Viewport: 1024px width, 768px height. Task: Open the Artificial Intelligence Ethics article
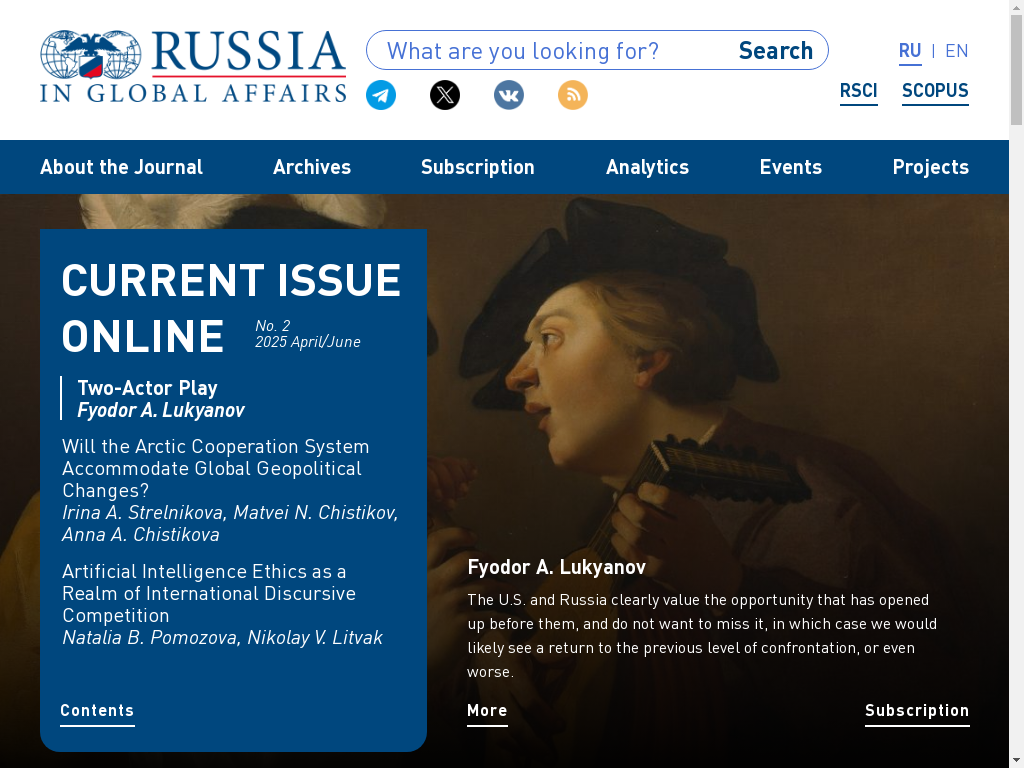click(209, 593)
